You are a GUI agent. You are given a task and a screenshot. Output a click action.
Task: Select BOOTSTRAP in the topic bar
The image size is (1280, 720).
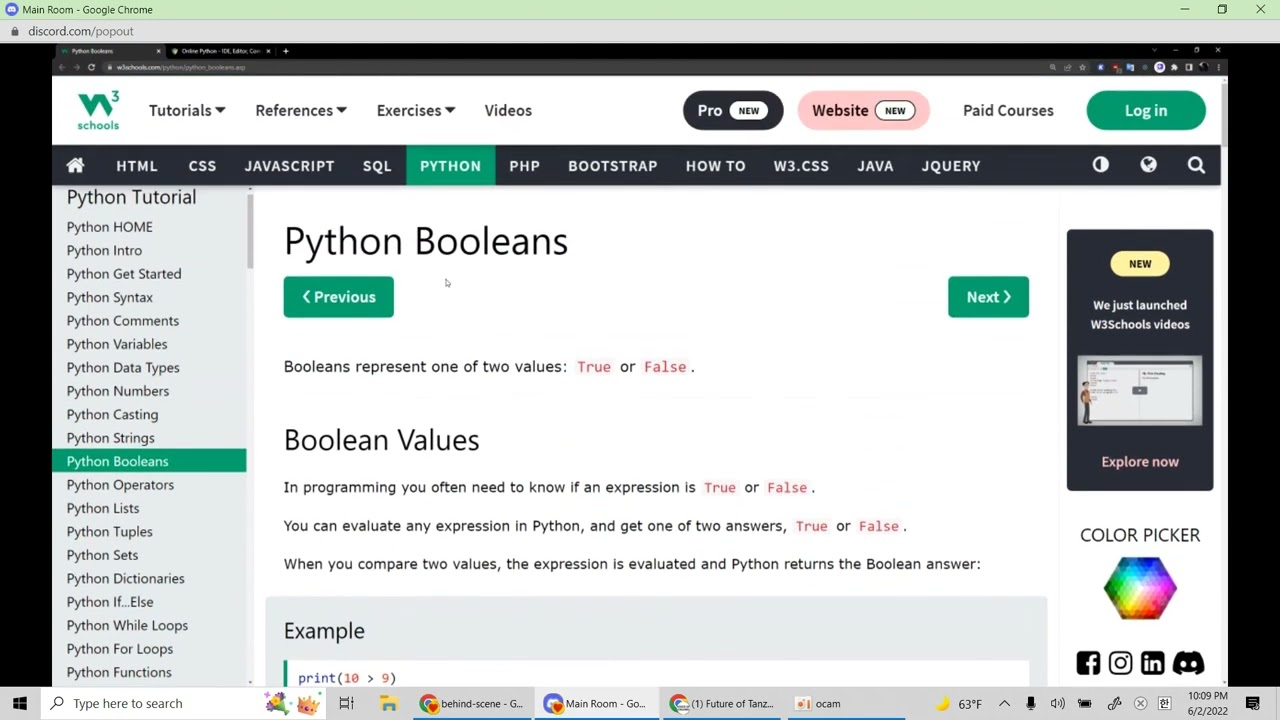click(x=613, y=165)
